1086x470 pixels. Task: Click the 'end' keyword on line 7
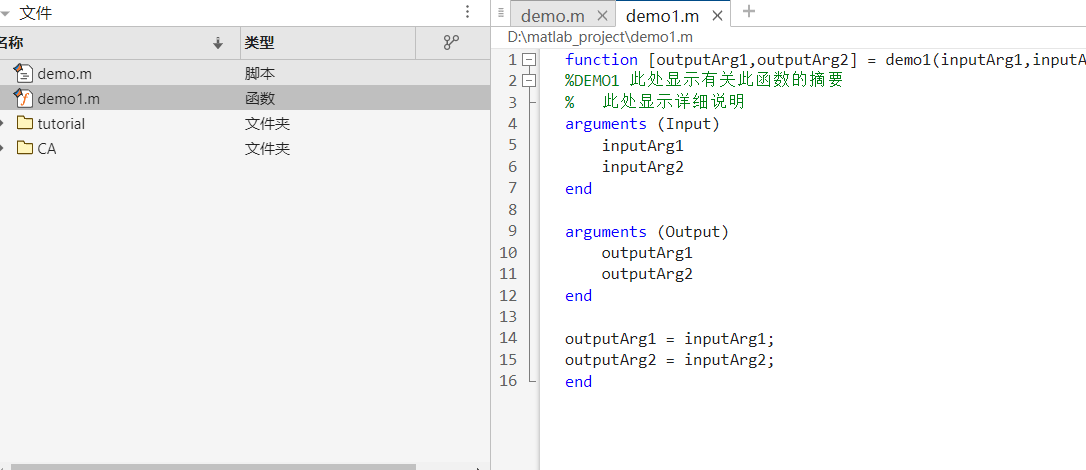(578, 188)
